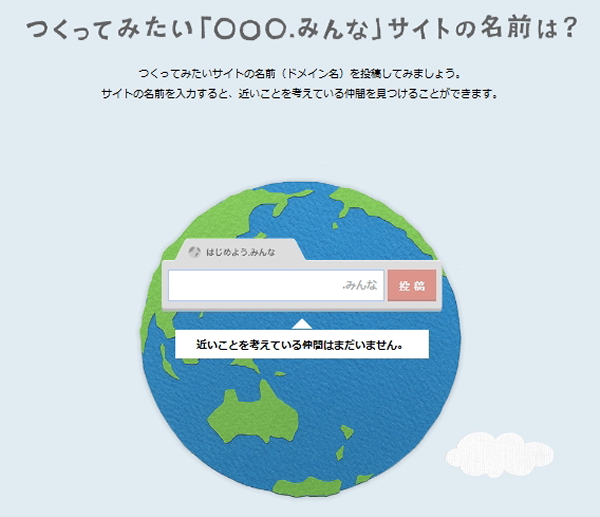The image size is (600, 517).
Task: Click the white tooltip pointer triangle
Action: [300, 324]
